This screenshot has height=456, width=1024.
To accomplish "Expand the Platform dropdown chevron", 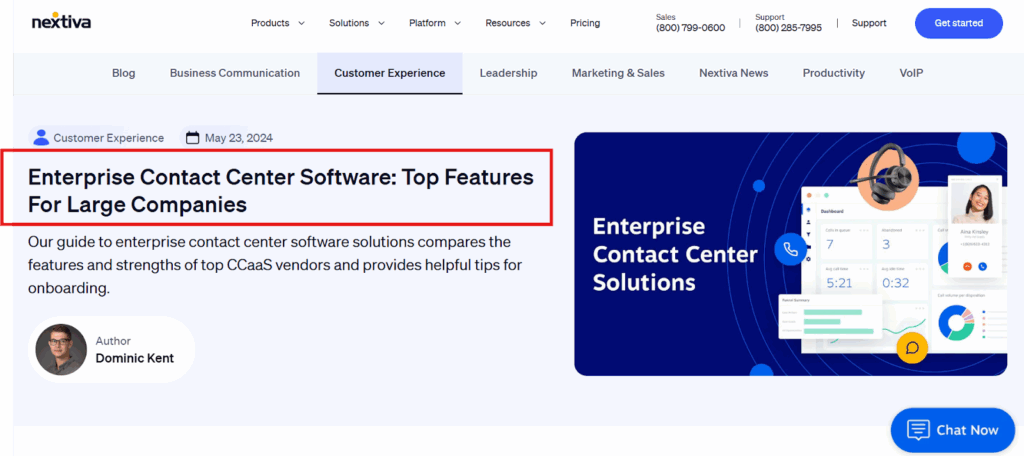I will [x=457, y=23].
